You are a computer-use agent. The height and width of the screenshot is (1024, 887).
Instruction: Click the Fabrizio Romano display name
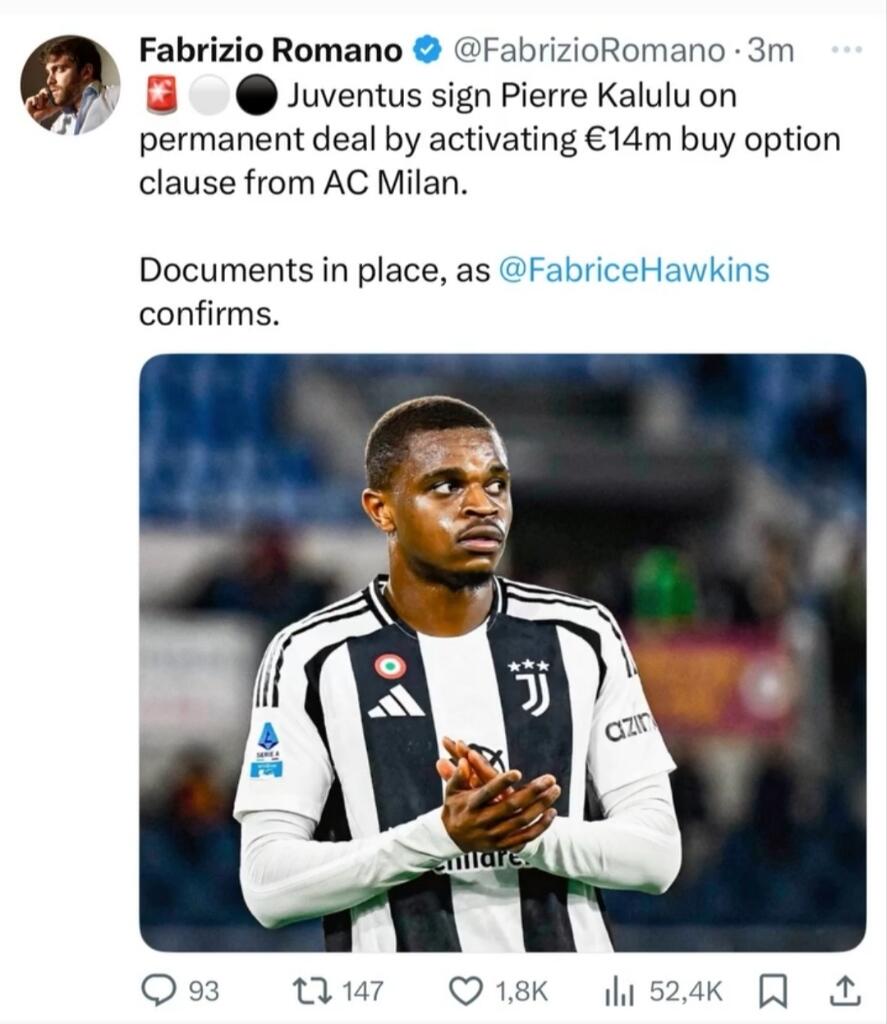click(271, 49)
